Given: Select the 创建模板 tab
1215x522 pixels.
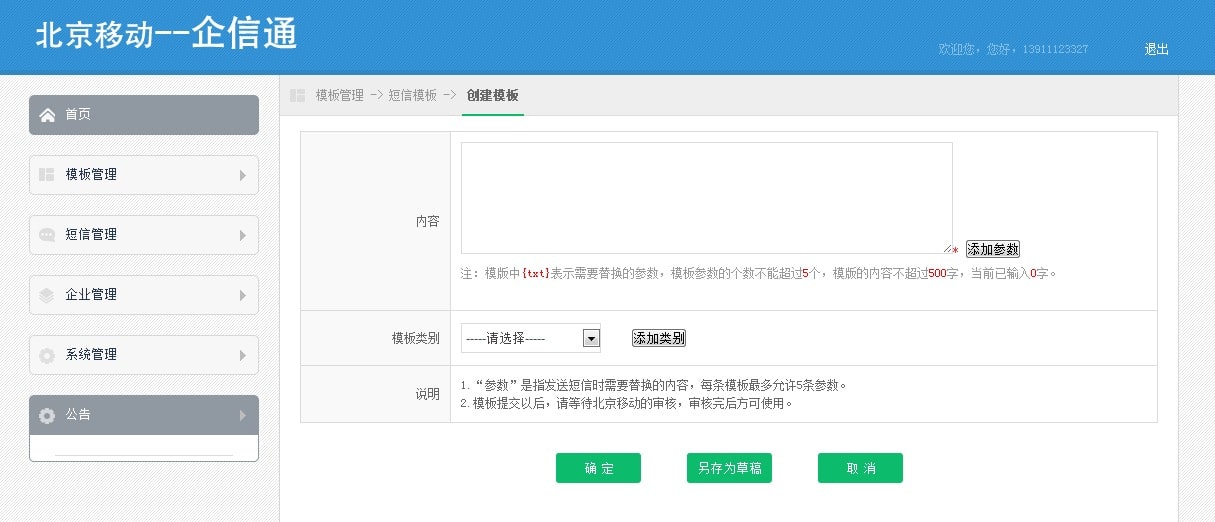Looking at the screenshot, I should pyautogui.click(x=493, y=96).
